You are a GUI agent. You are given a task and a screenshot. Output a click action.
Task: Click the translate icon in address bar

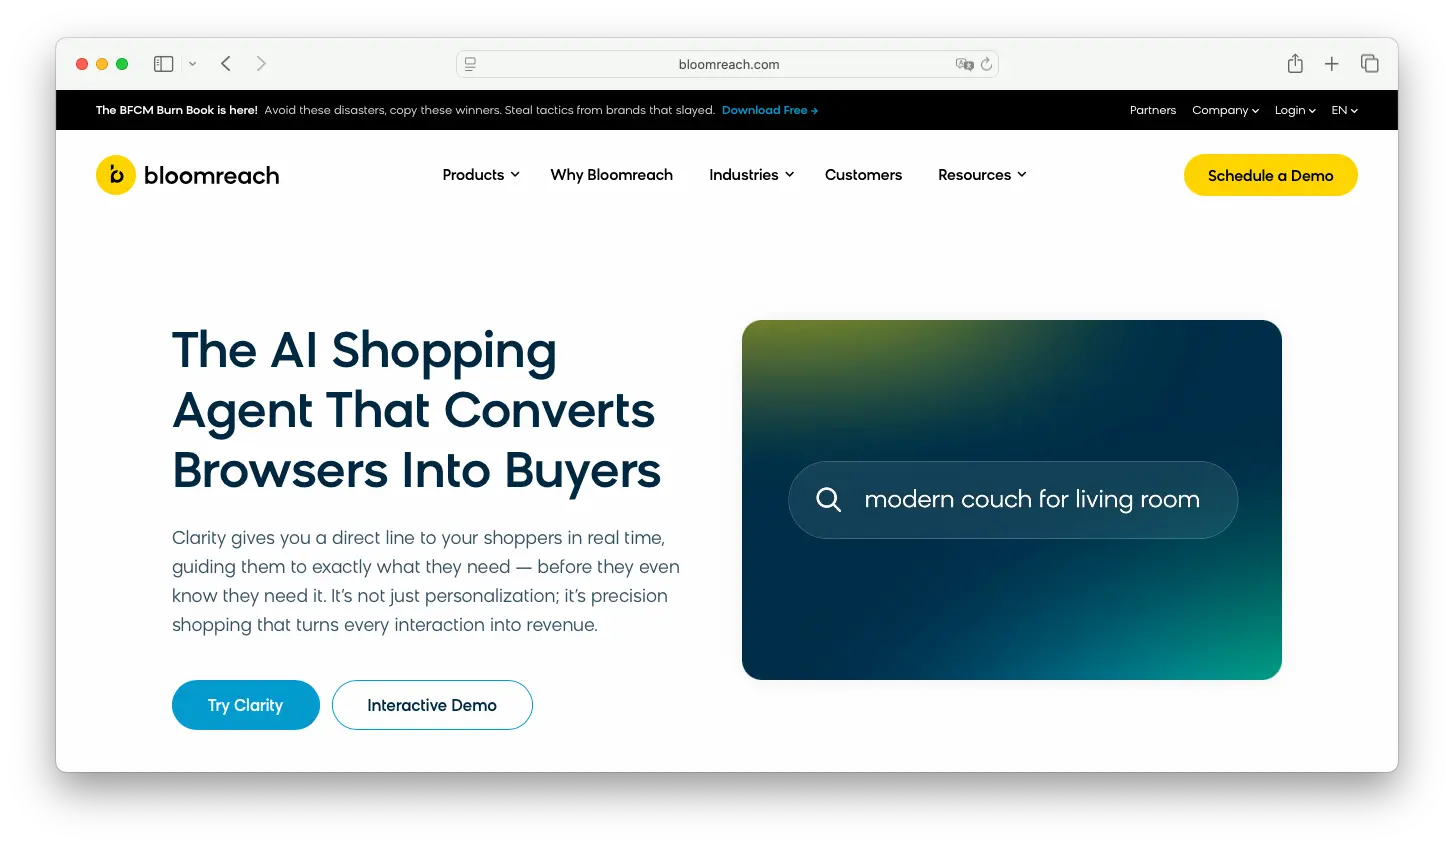pyautogui.click(x=964, y=64)
